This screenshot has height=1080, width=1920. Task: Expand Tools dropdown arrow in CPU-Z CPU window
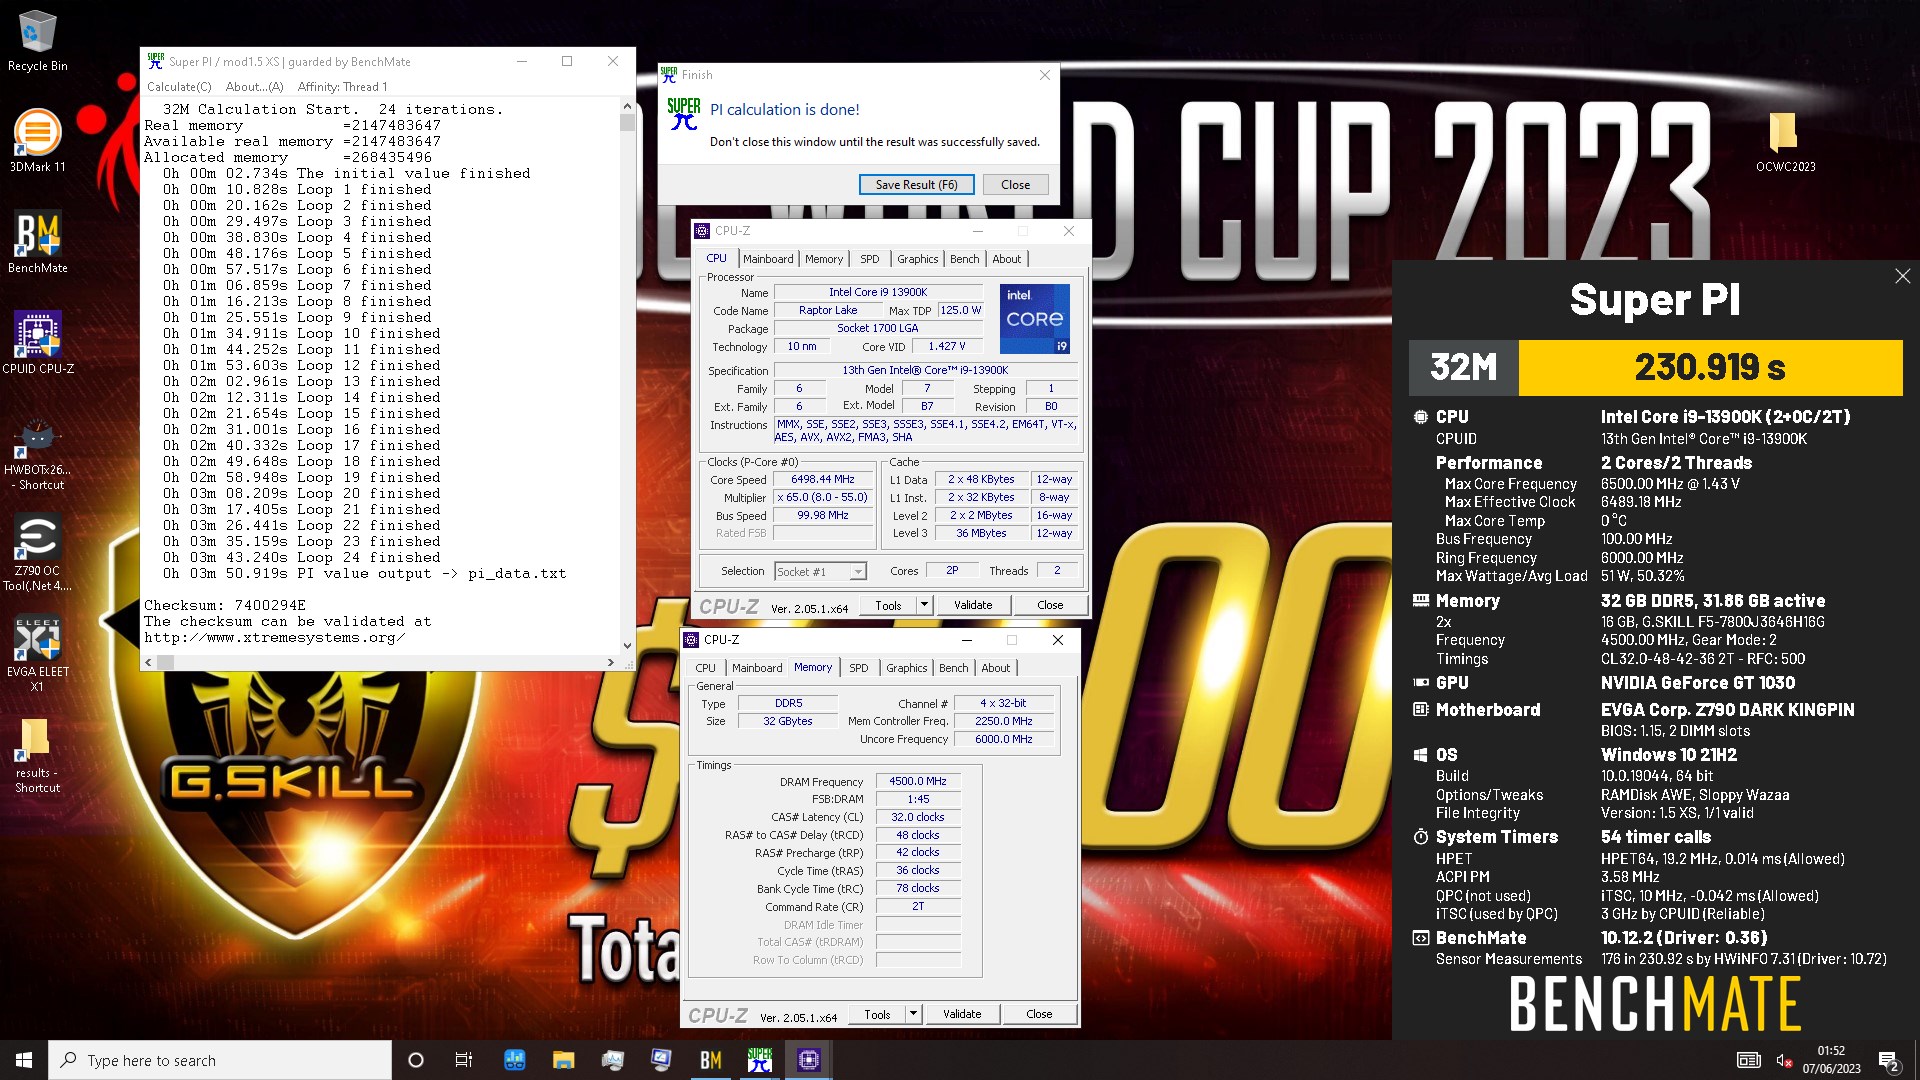pyautogui.click(x=924, y=605)
